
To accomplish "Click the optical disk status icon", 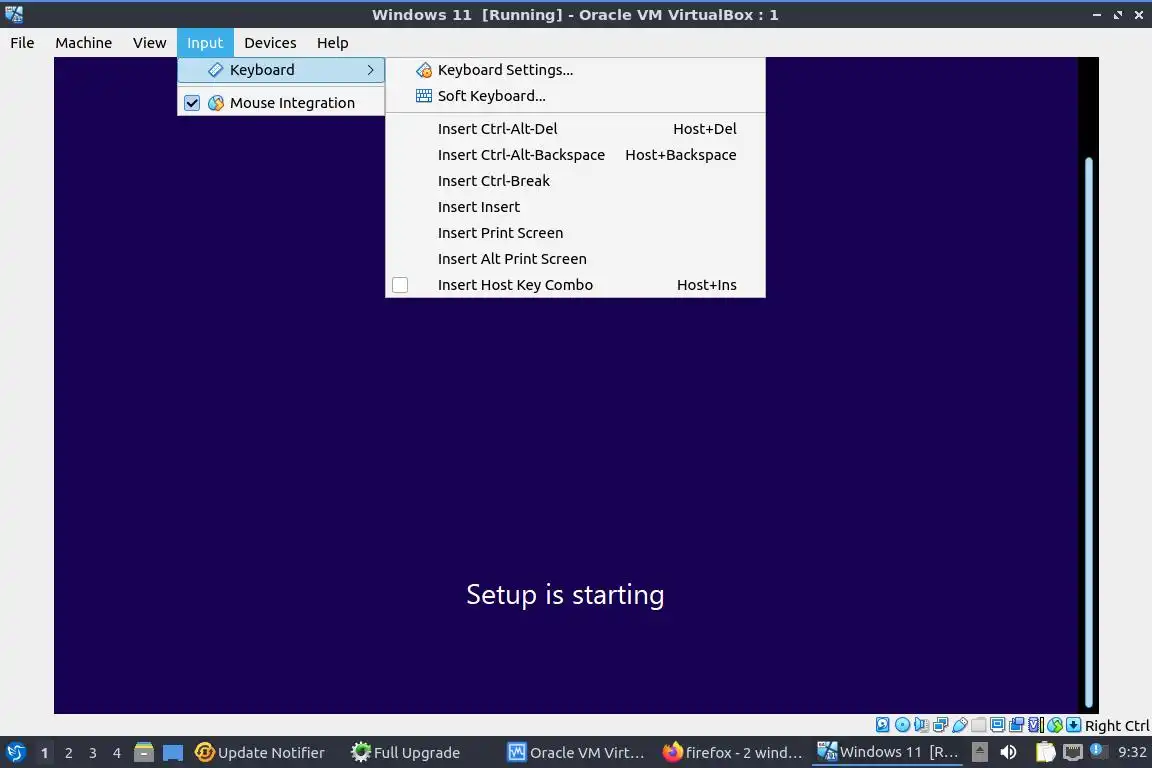I will (902, 725).
